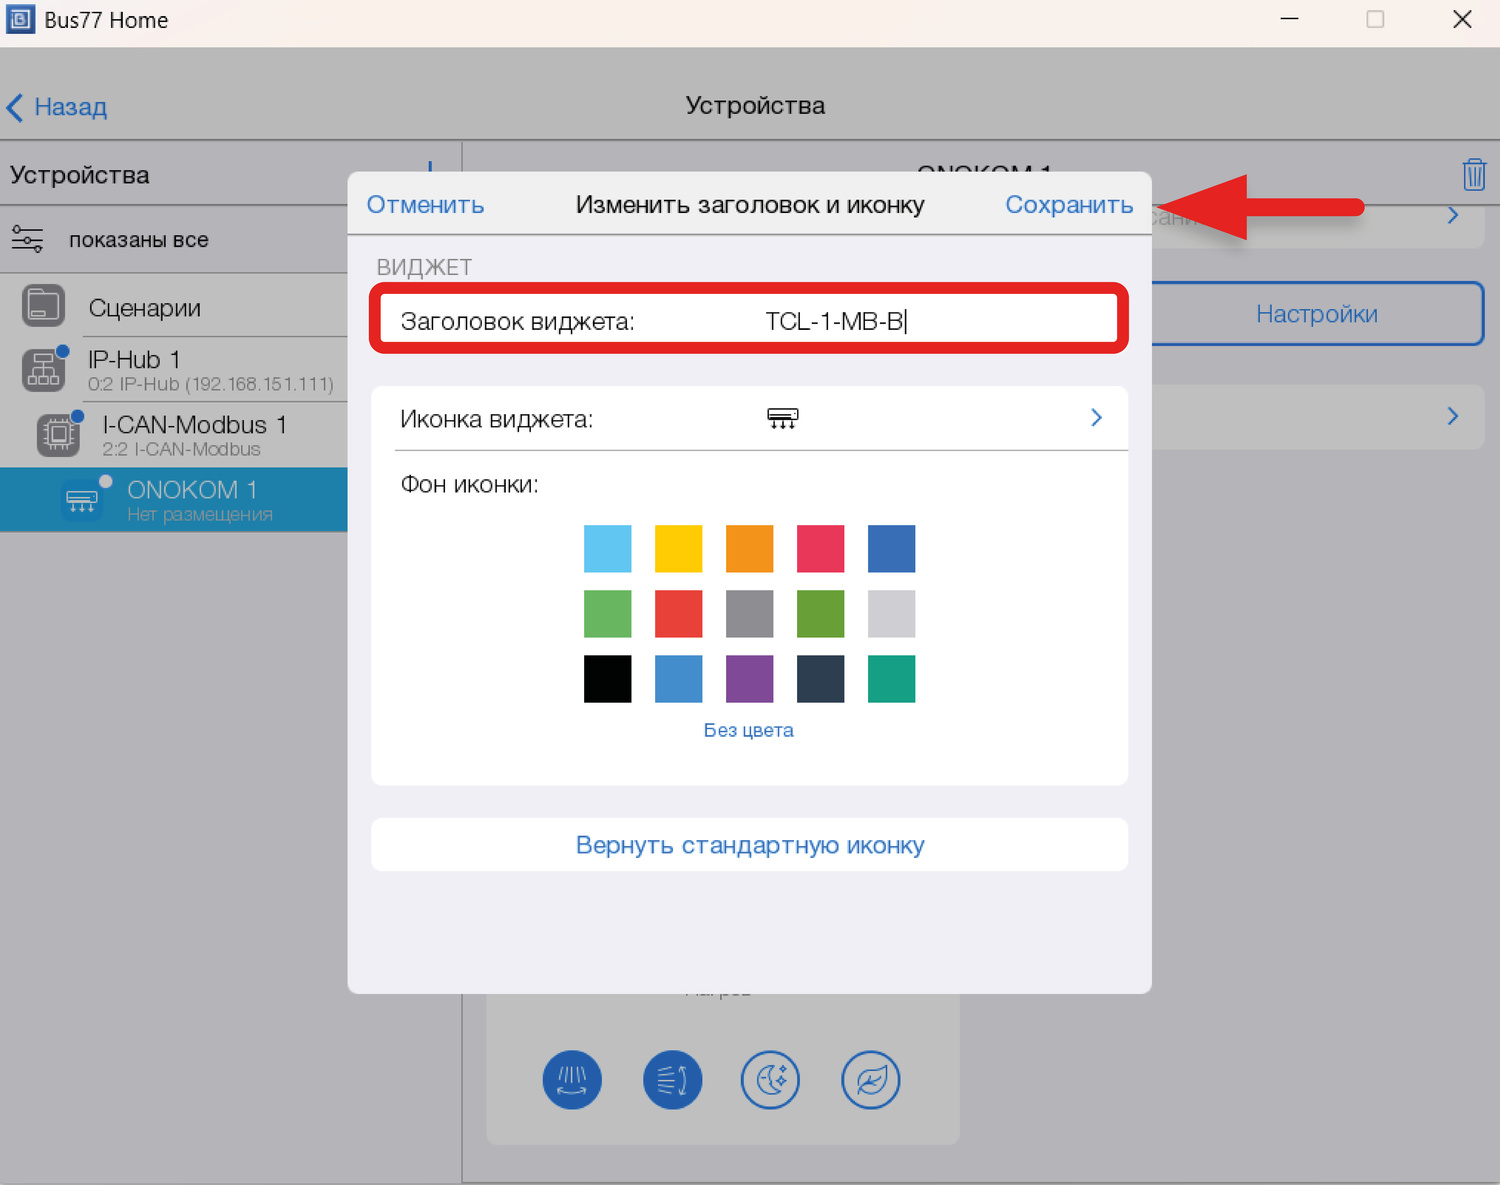This screenshot has width=1500, height=1185.
Task: Open the Настройки tab
Action: click(1316, 314)
